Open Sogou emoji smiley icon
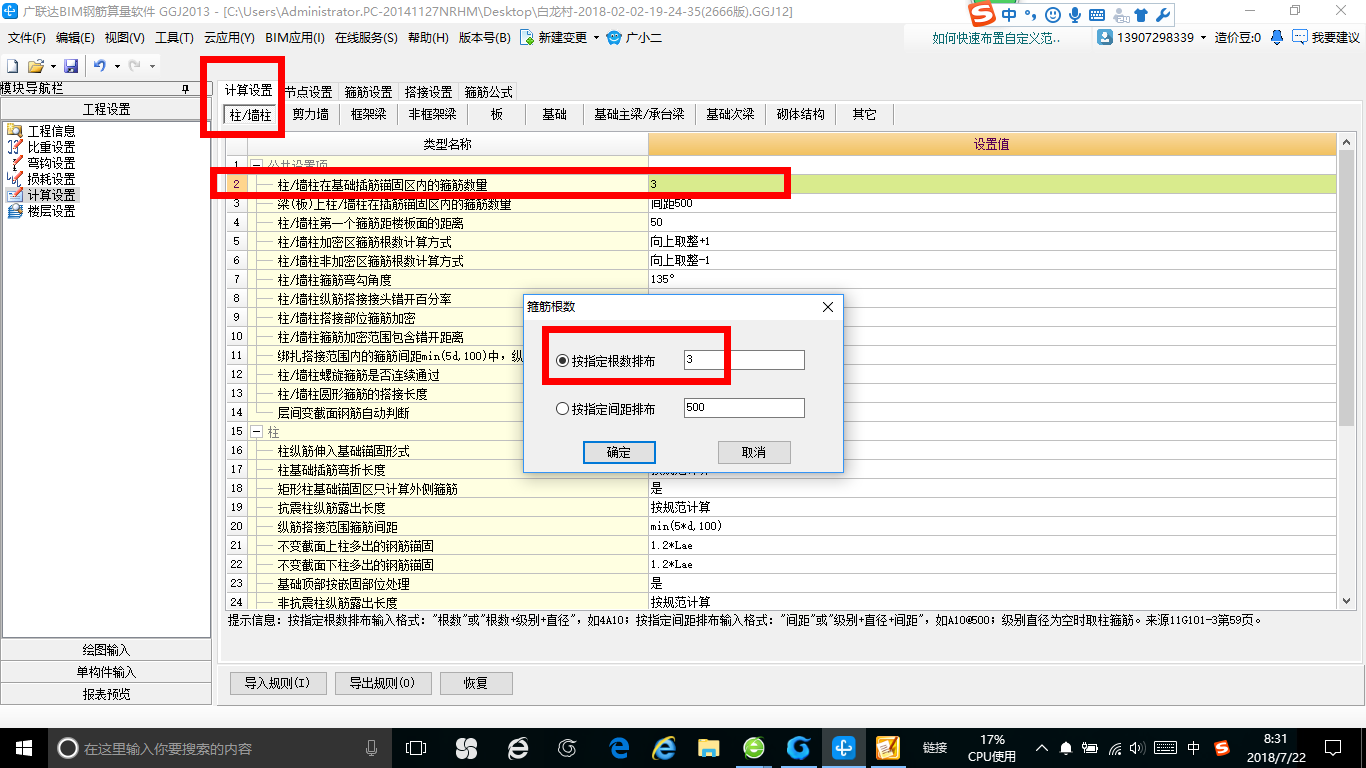 click(1053, 15)
